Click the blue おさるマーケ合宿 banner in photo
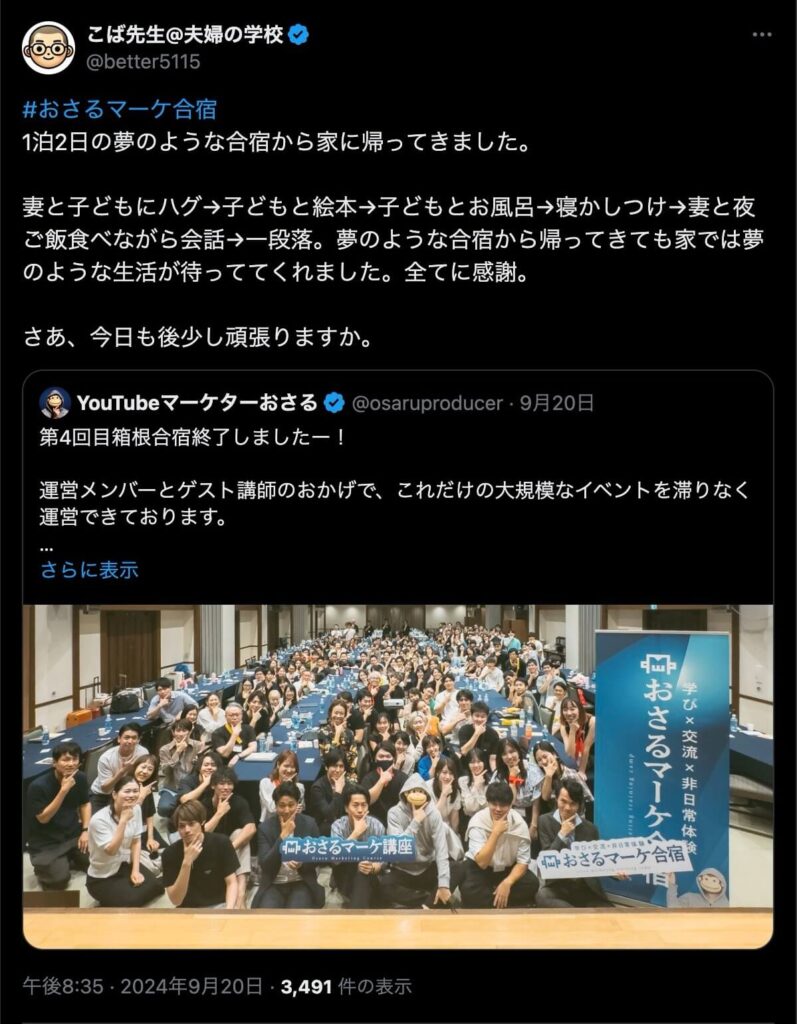The image size is (797, 1024). [661, 764]
